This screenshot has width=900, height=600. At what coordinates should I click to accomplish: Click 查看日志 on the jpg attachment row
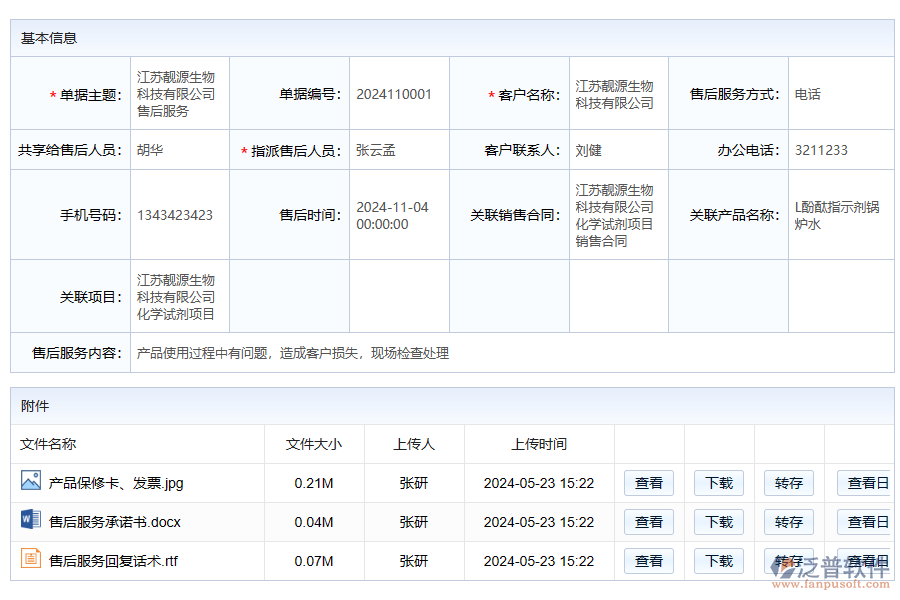click(x=866, y=483)
